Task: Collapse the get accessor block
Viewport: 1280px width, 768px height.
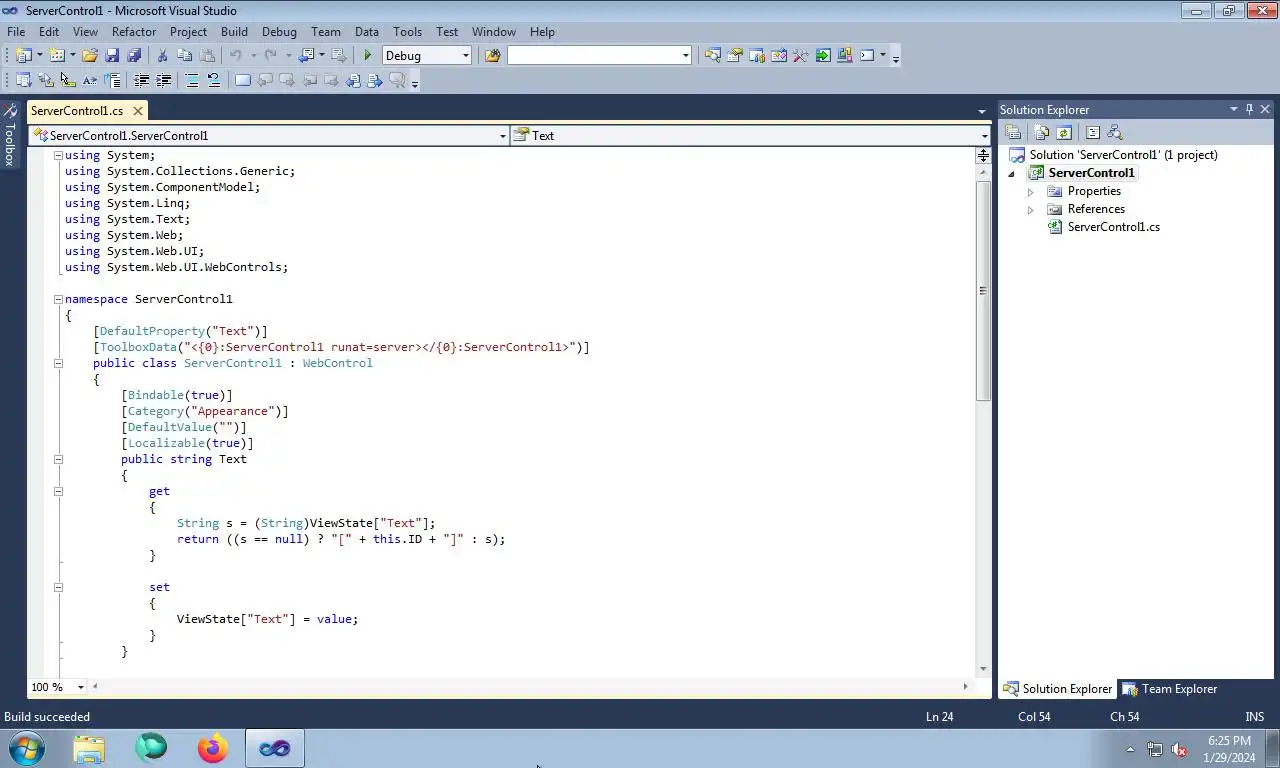Action: click(58, 491)
